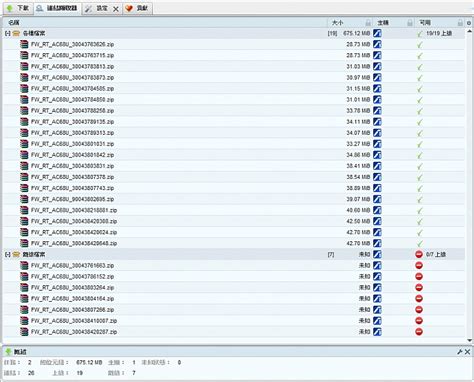The height and width of the screenshot is (382, 474).
Task: Open the Settings tab with wrench icon
Action: tap(97, 8)
